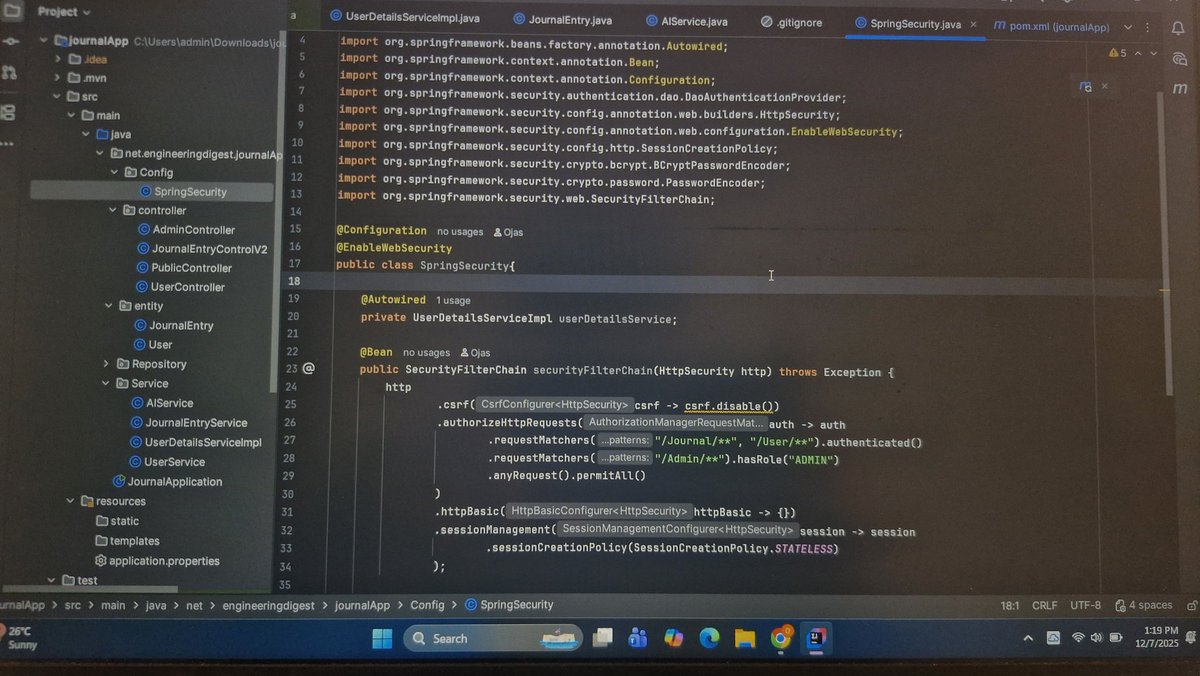Click the '1 usage' hint above userDetailsService
Viewport: 1200px width, 676px height.
pos(453,300)
